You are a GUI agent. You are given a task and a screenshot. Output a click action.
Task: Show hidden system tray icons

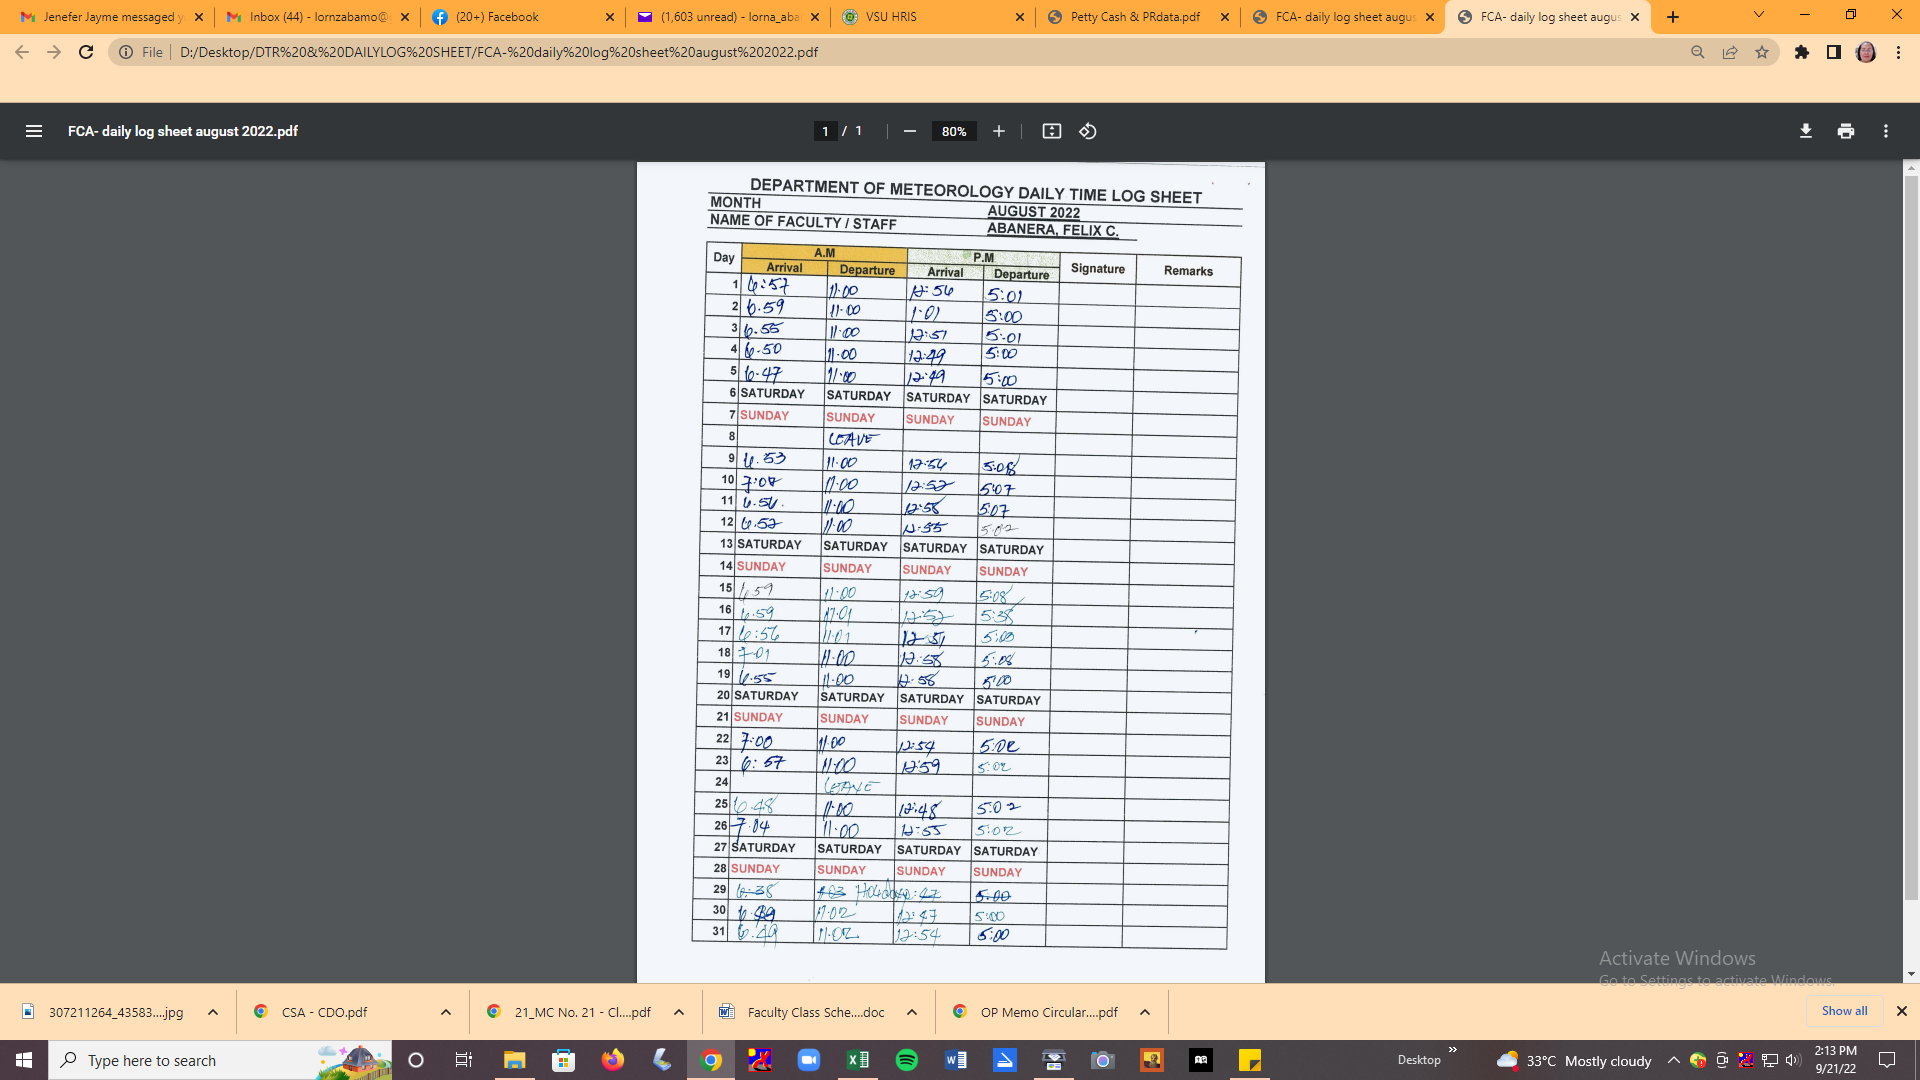click(1673, 1060)
